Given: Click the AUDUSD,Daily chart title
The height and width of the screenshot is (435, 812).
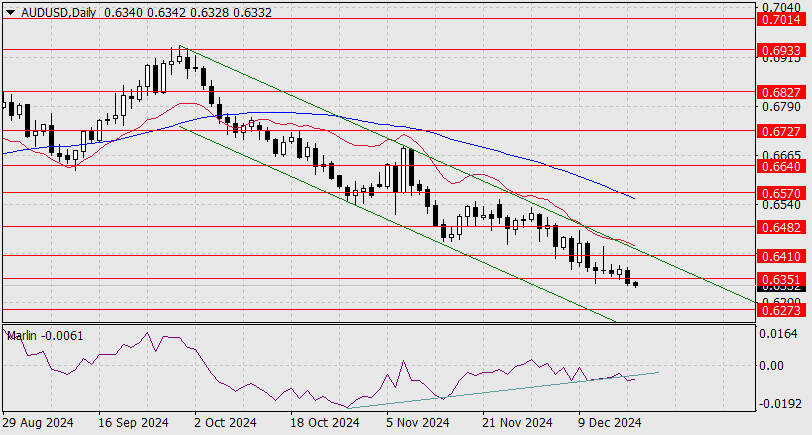Looking at the screenshot, I should pyautogui.click(x=59, y=12).
